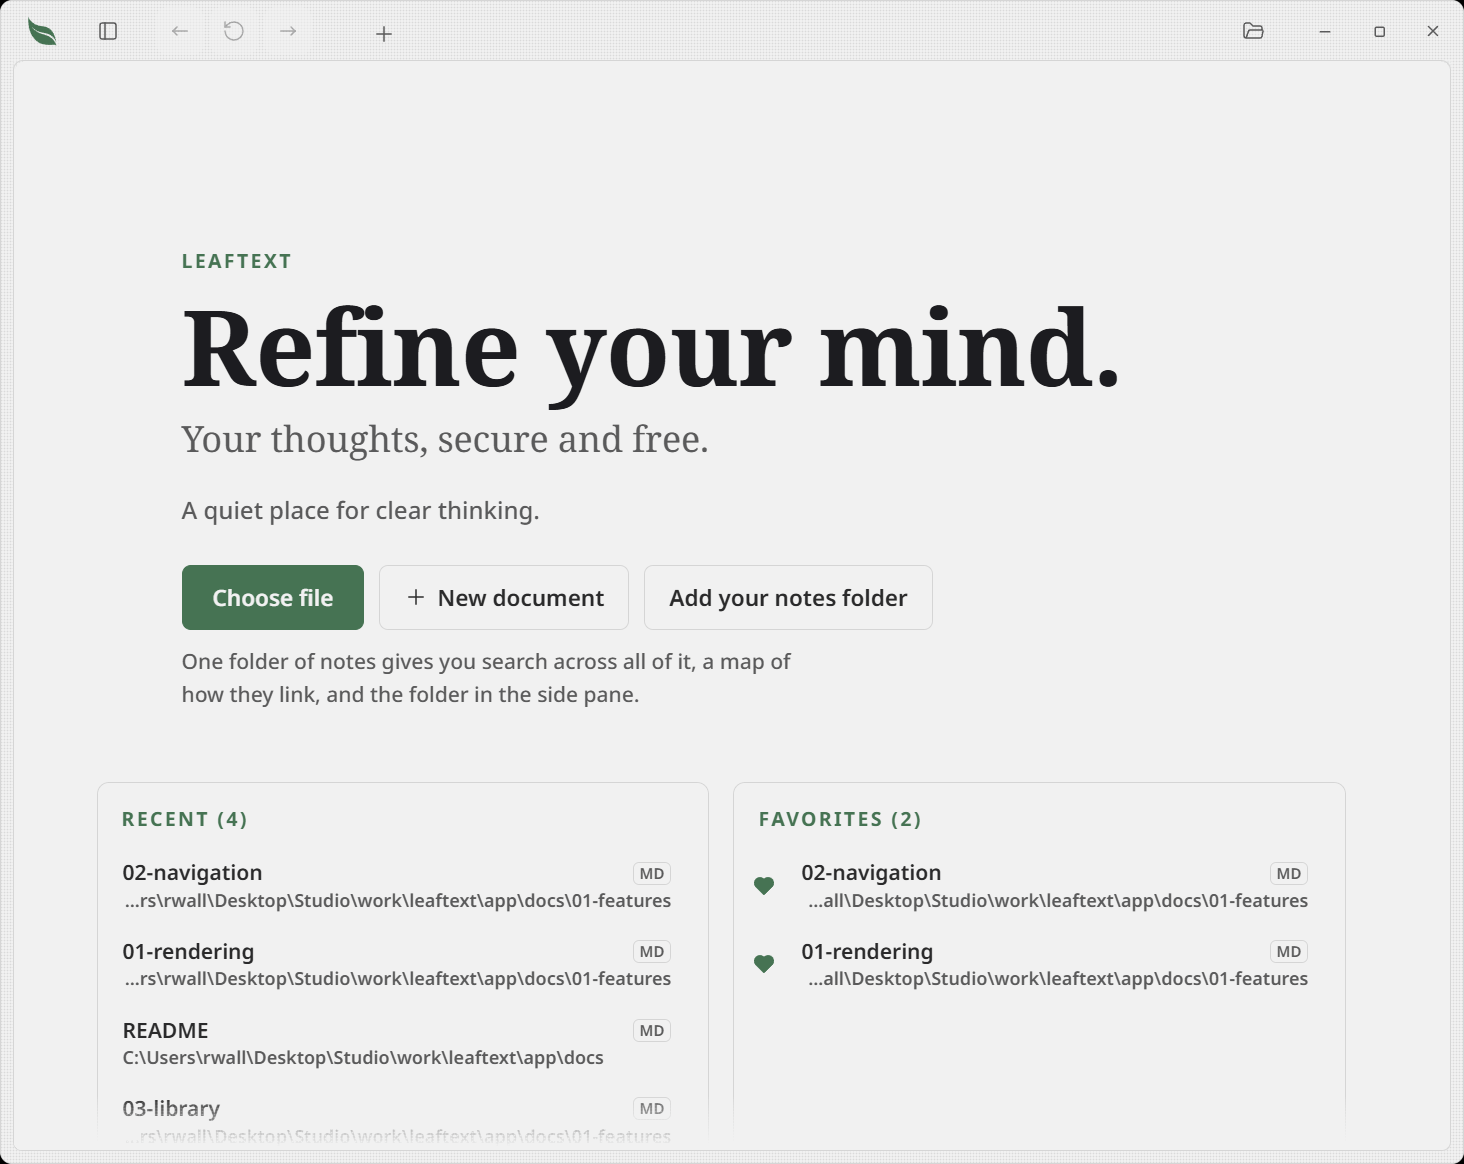The height and width of the screenshot is (1164, 1464).
Task: Open 02-navigation from the Recent list
Action: point(397,886)
